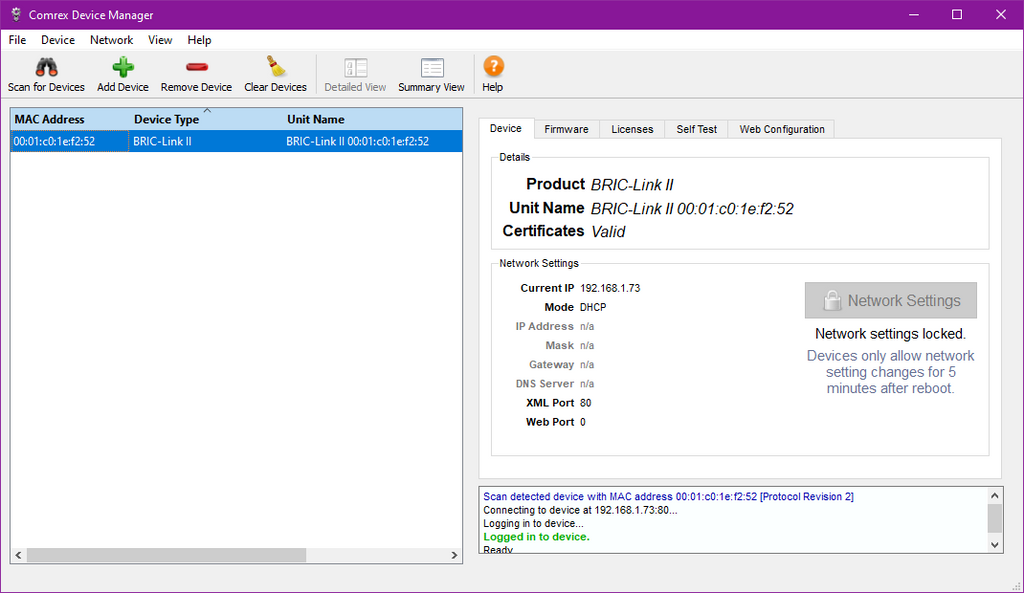This screenshot has height=593, width=1024.
Task: Open the Network menu
Action: (112, 40)
